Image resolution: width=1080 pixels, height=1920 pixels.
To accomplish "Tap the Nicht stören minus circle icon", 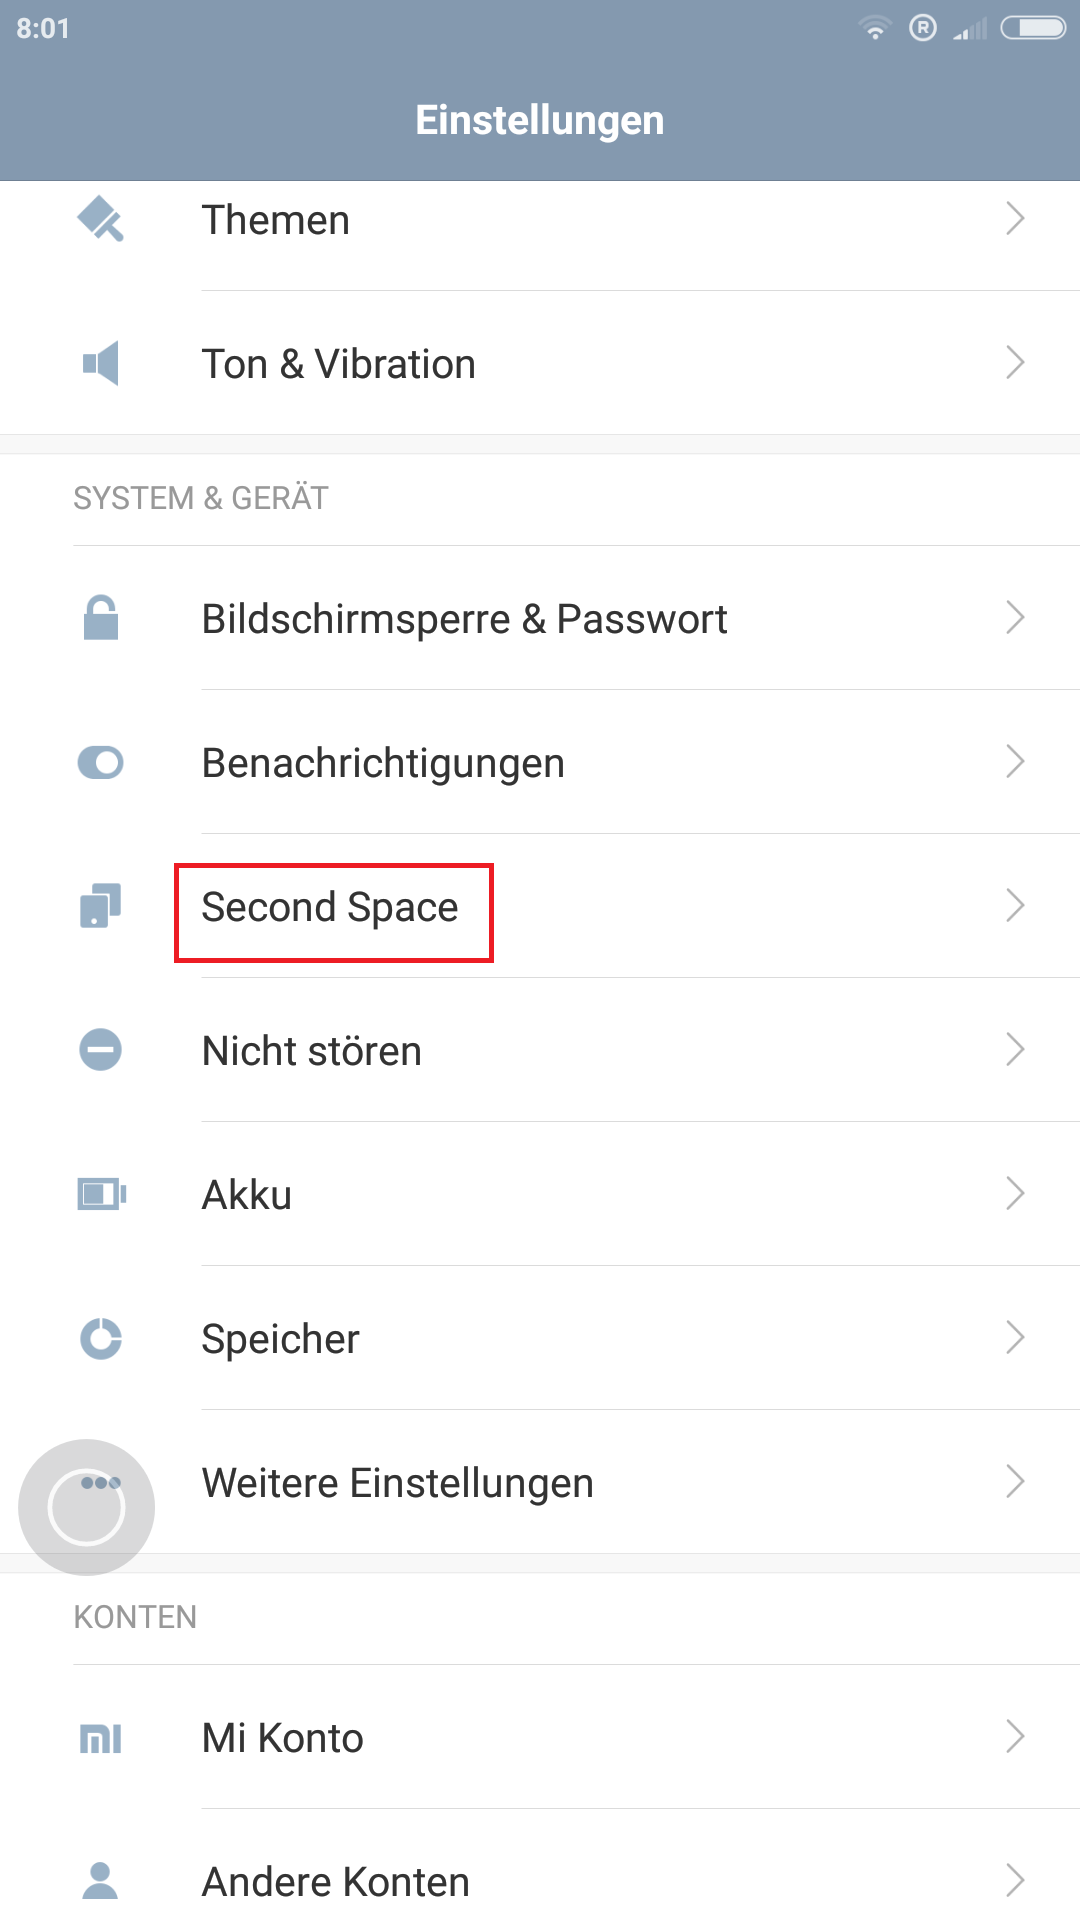I will click(100, 1050).
